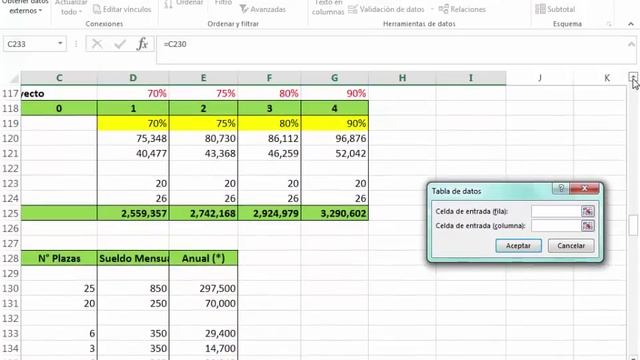
Task: Close the Tabla de datos dialog
Action: 584,188
